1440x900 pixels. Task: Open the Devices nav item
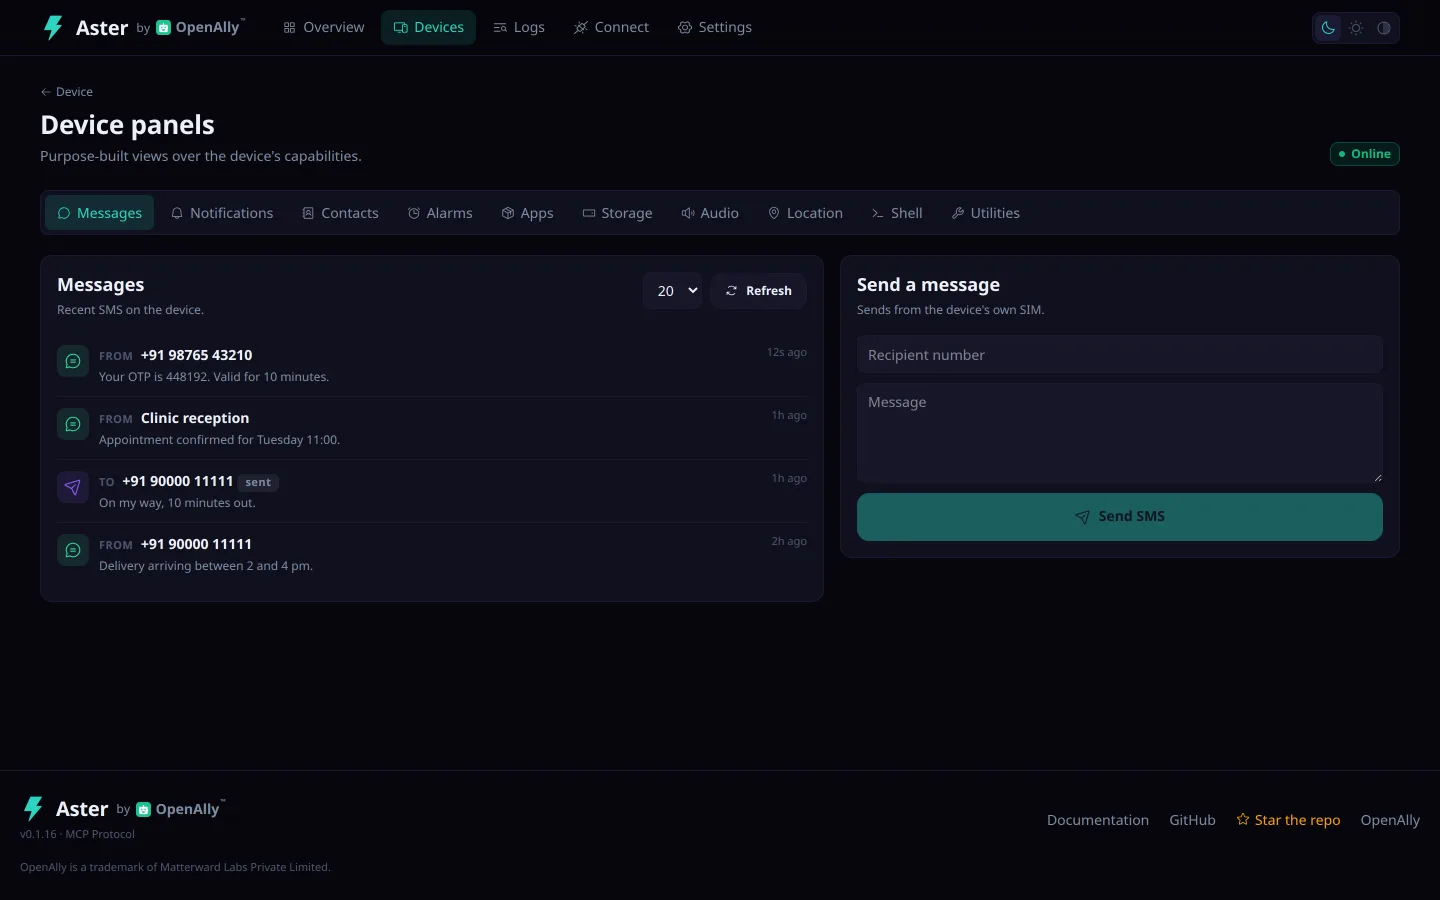(428, 27)
